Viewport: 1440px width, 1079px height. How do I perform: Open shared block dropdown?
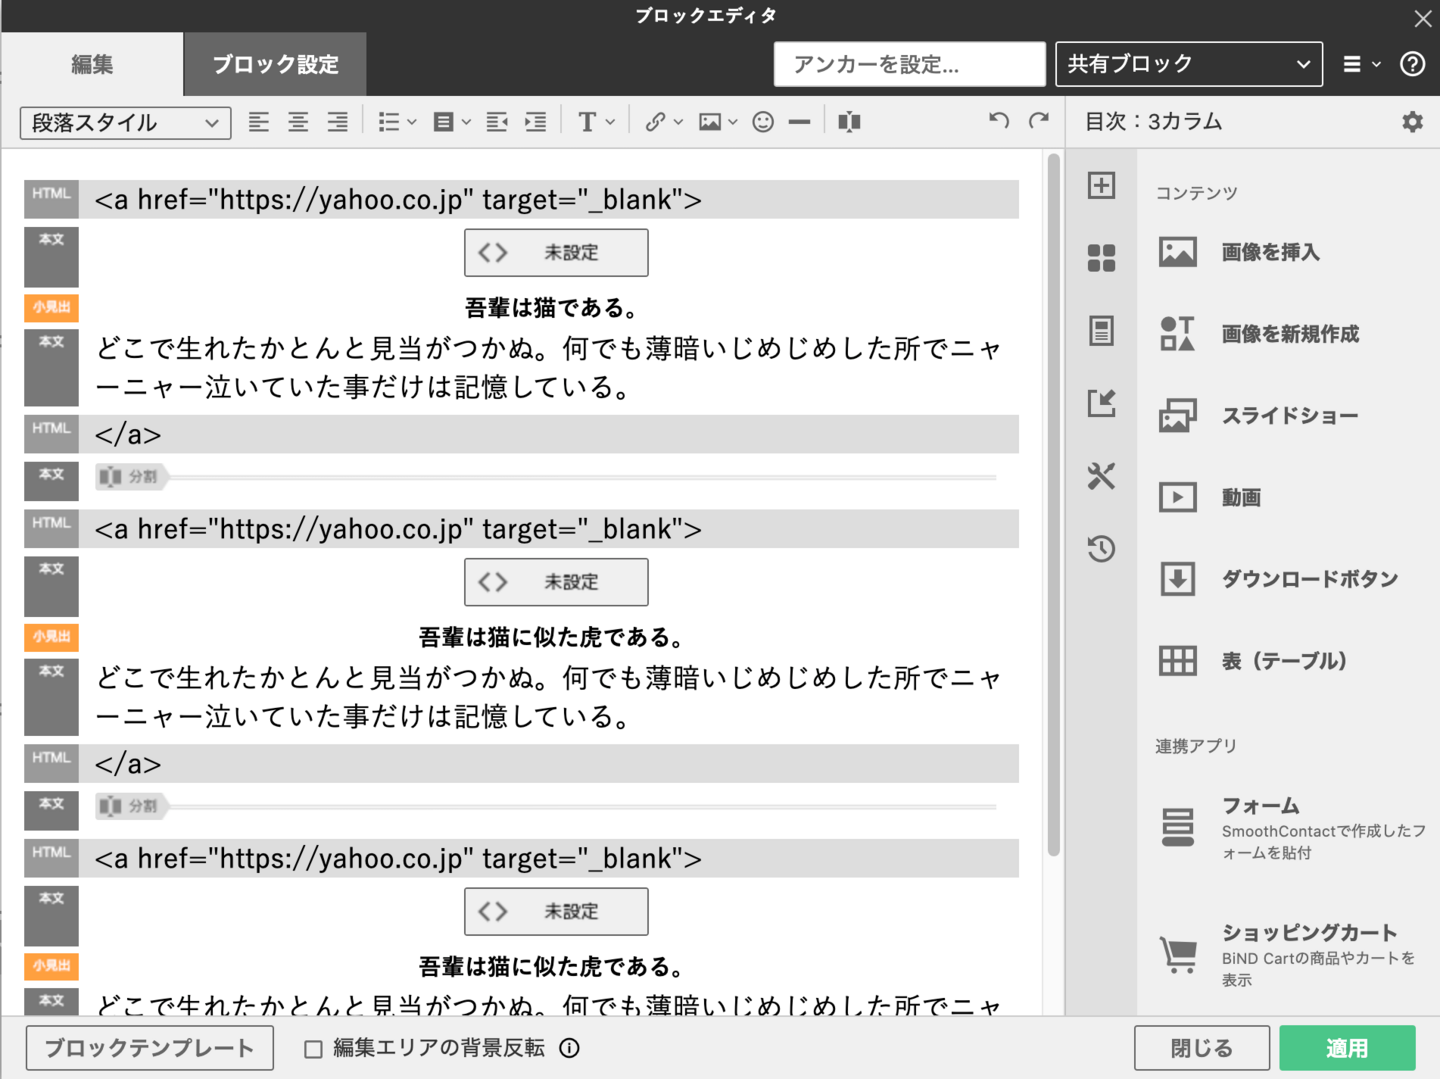click(x=1189, y=64)
